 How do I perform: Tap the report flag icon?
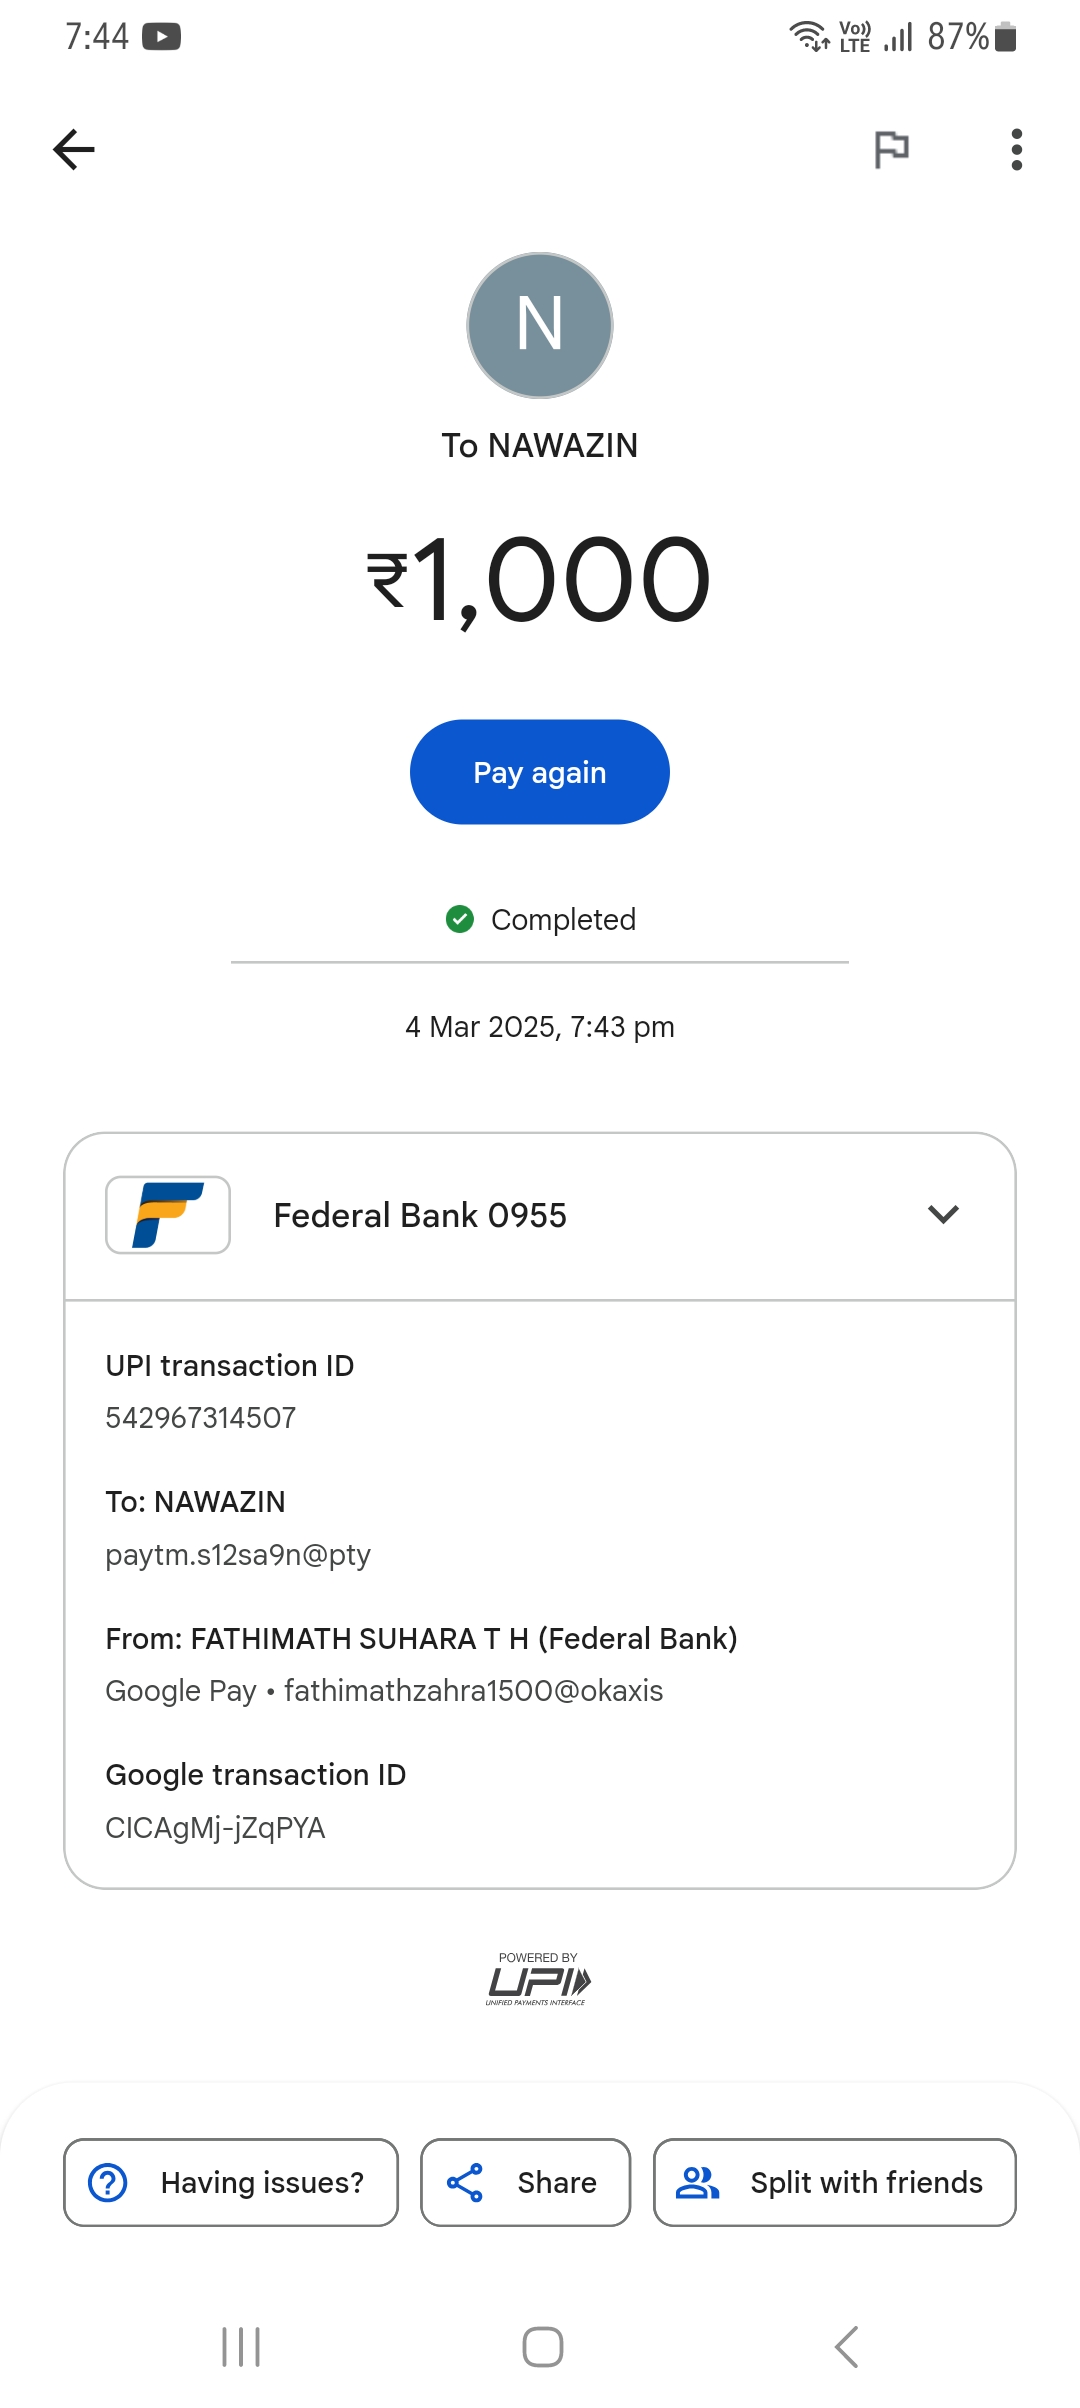coord(891,150)
